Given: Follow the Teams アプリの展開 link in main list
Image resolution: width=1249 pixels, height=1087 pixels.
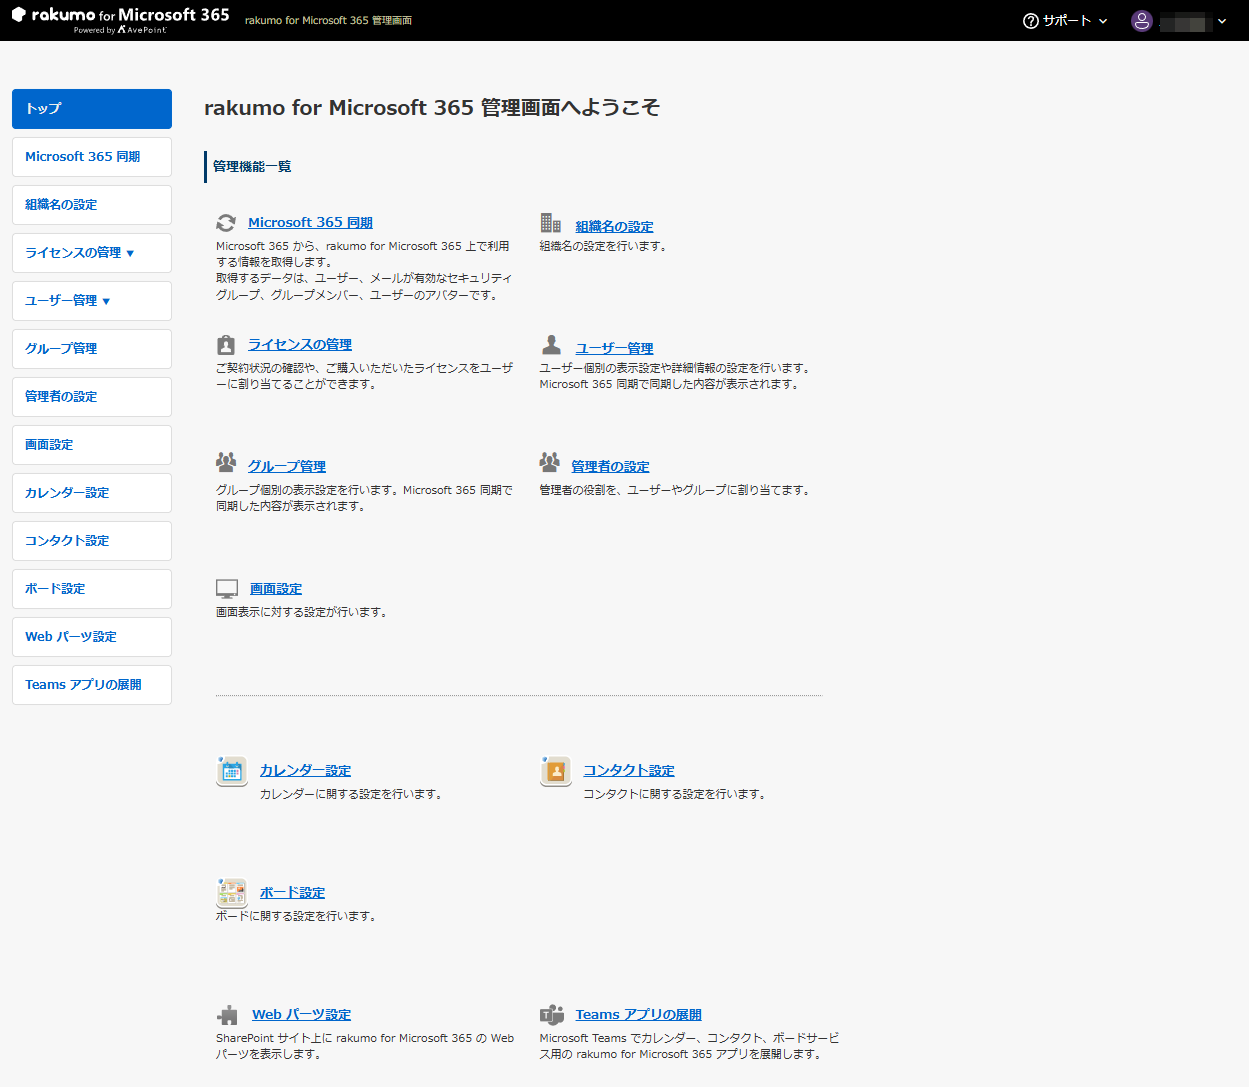Looking at the screenshot, I should [638, 1015].
